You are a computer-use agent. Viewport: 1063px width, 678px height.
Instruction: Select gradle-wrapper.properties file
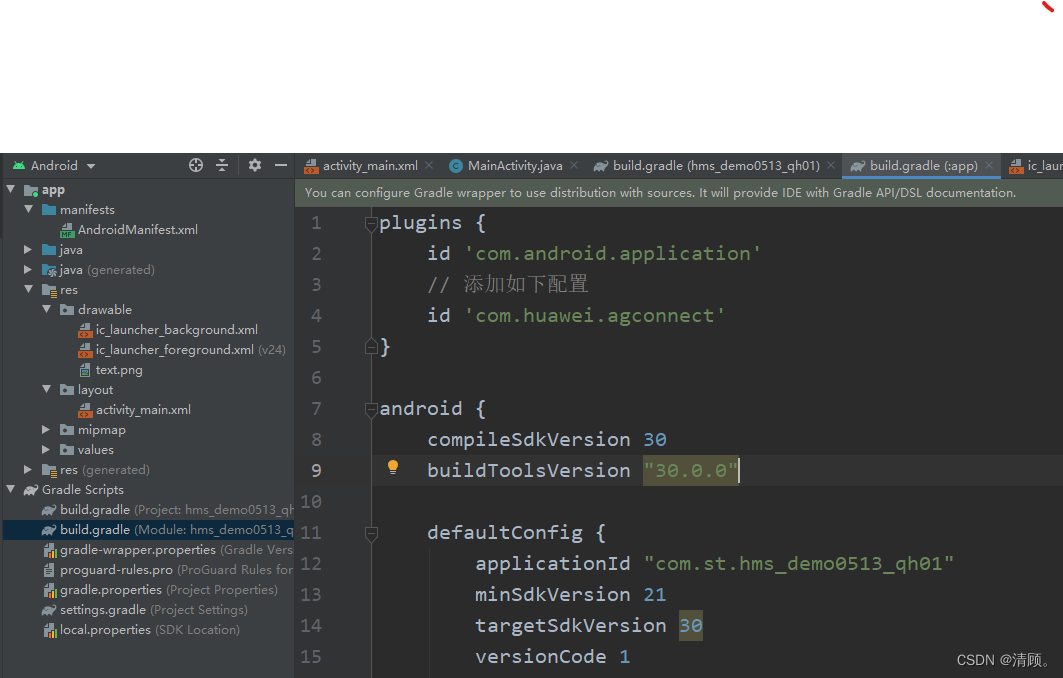point(168,550)
